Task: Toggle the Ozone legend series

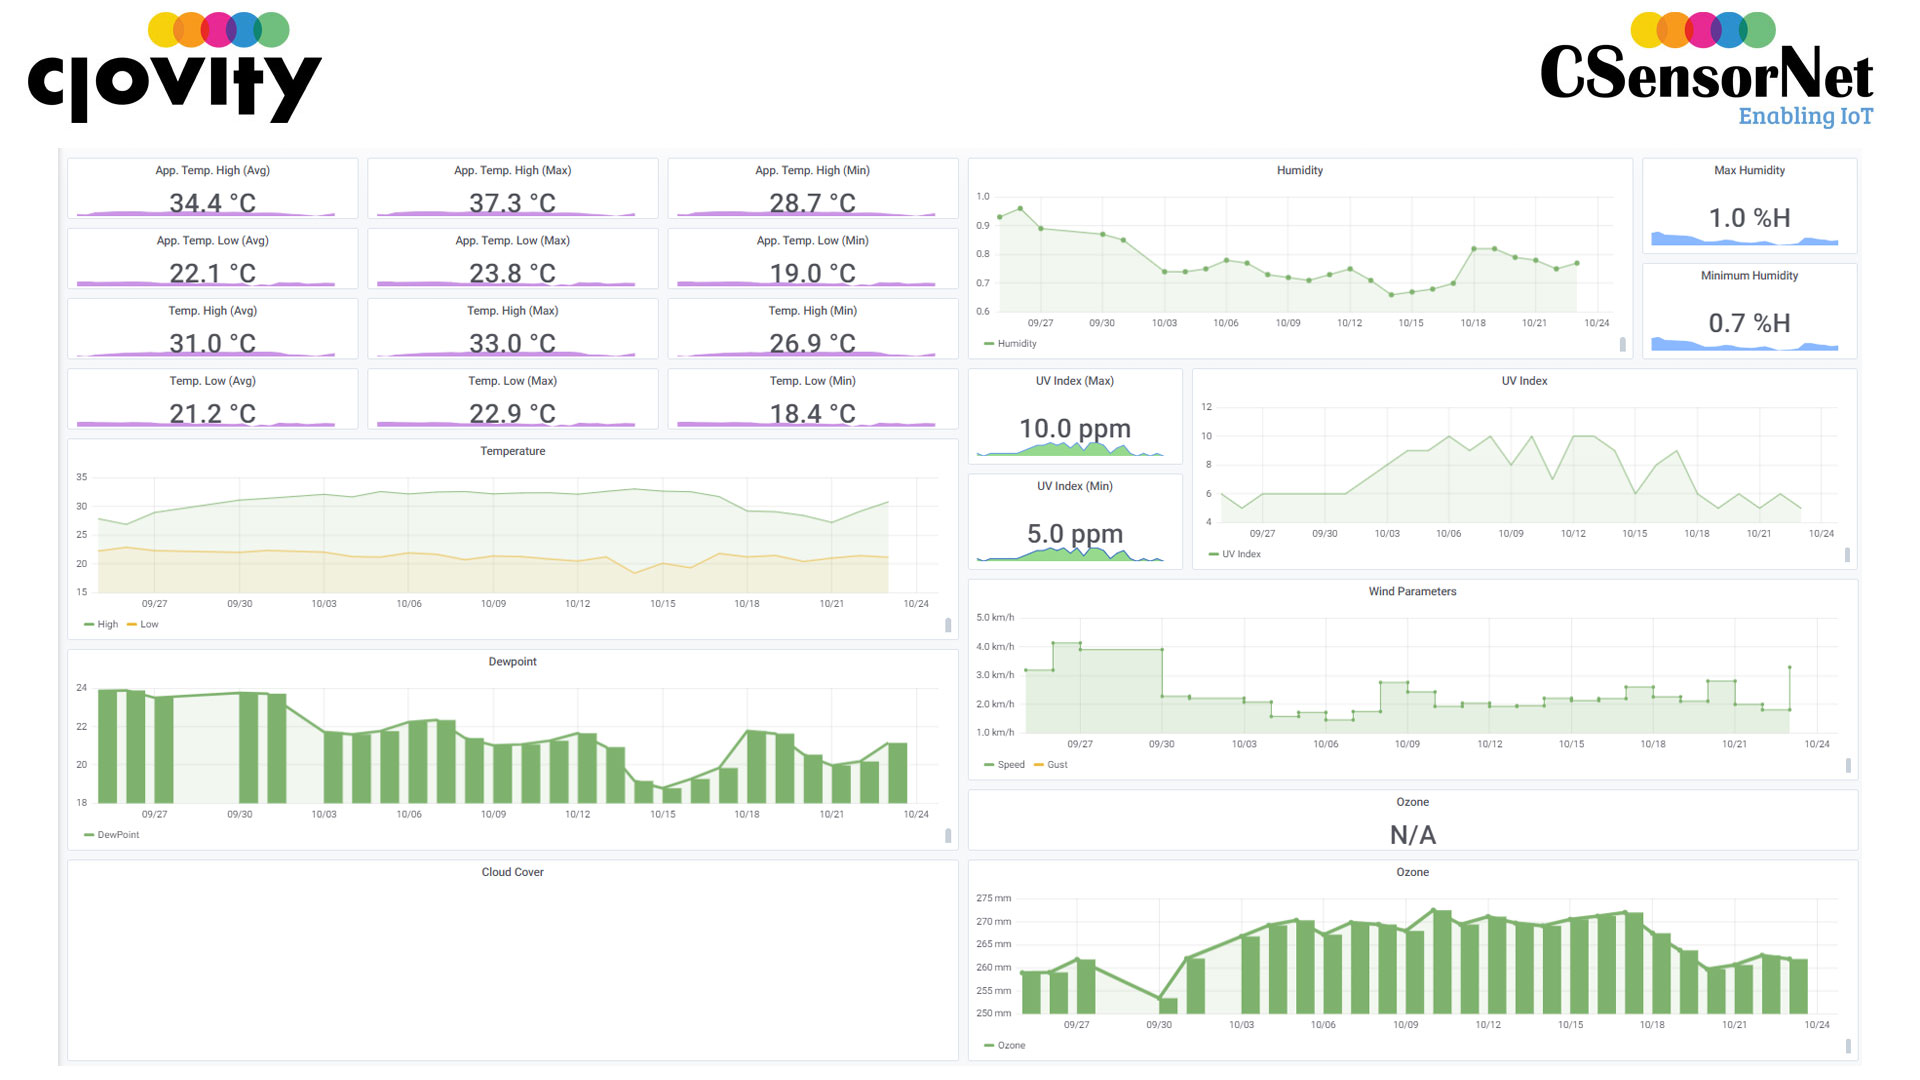Action: click(1005, 1045)
